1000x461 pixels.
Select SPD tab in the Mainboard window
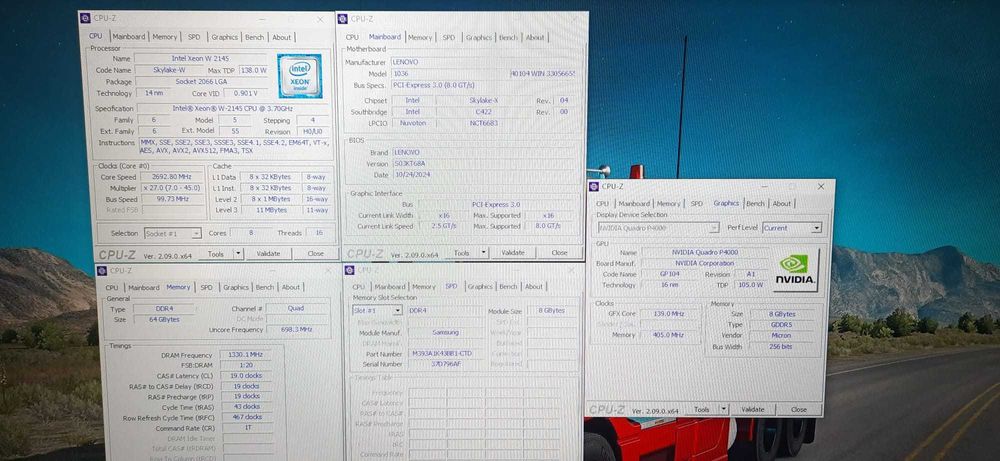coord(449,38)
